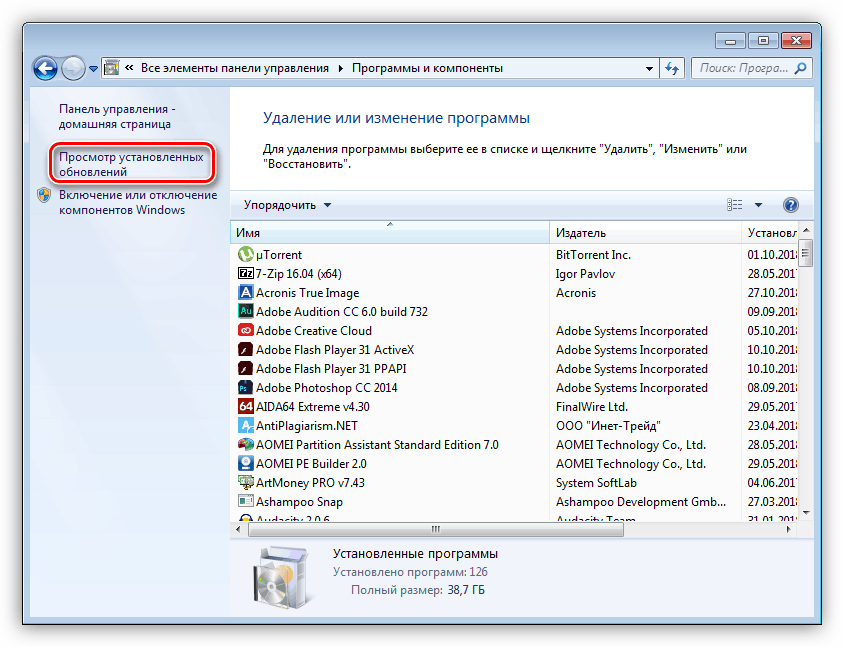This screenshot has width=844, height=647.
Task: Click the Forward navigation arrow
Action: 73,68
